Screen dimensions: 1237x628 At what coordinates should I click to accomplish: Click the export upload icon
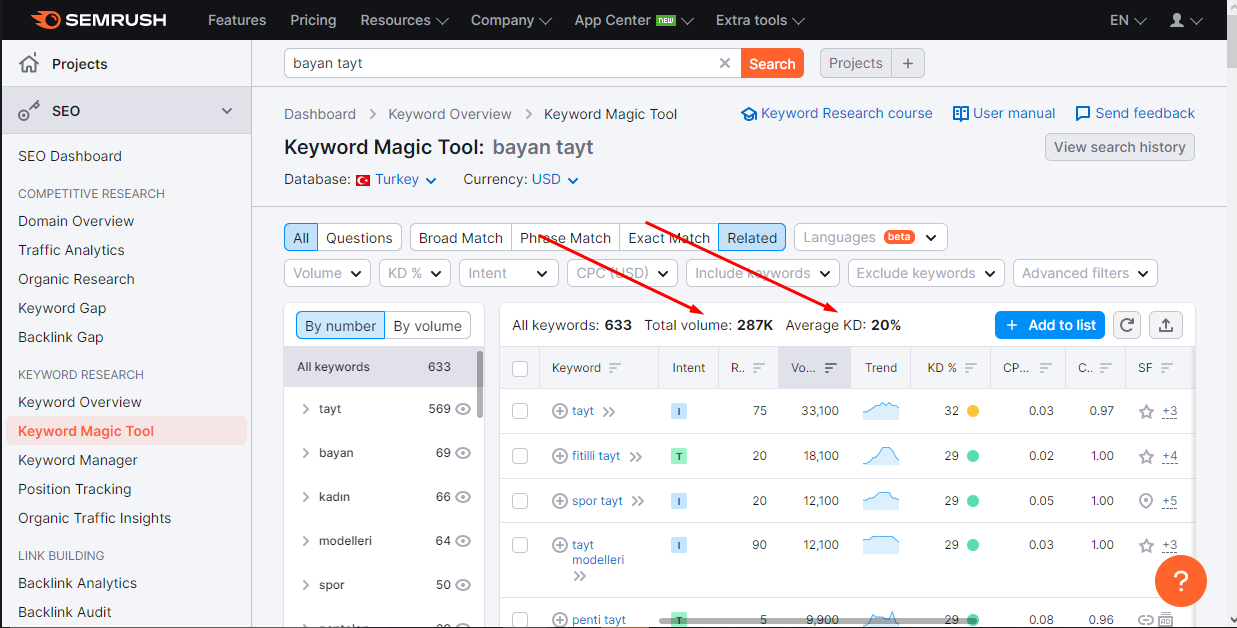point(1165,325)
